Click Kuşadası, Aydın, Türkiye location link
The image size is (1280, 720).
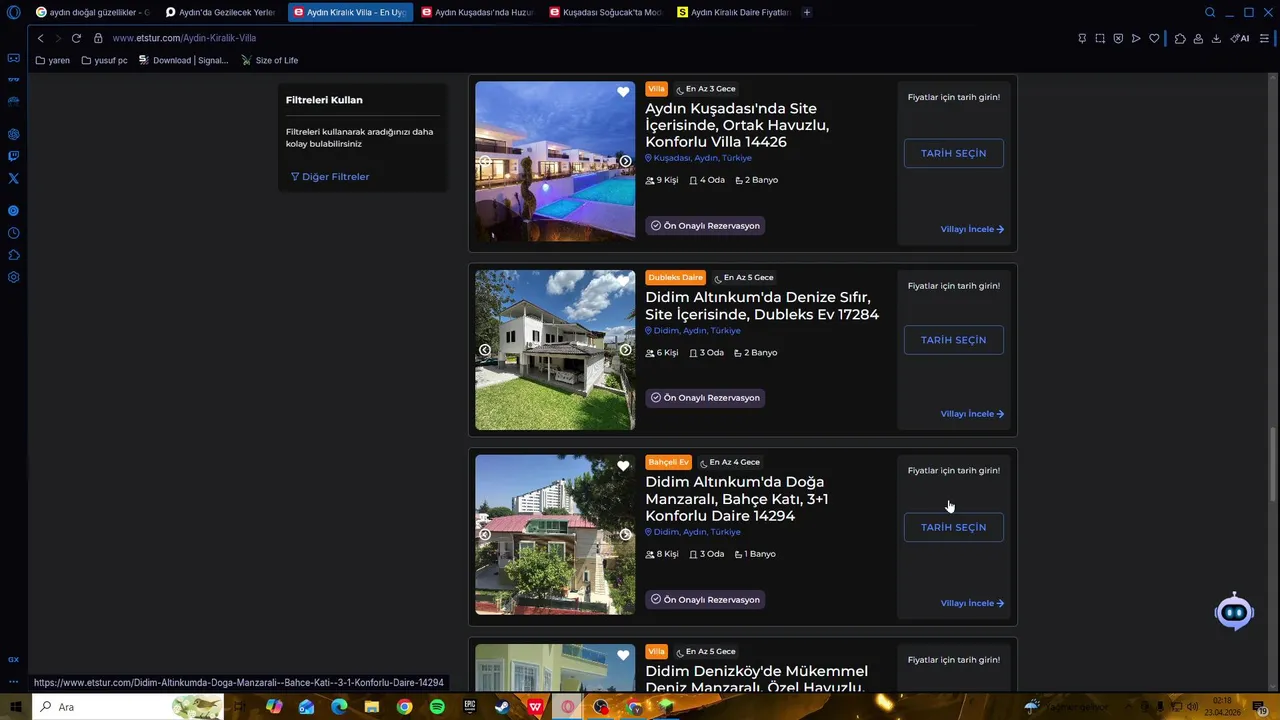698,158
